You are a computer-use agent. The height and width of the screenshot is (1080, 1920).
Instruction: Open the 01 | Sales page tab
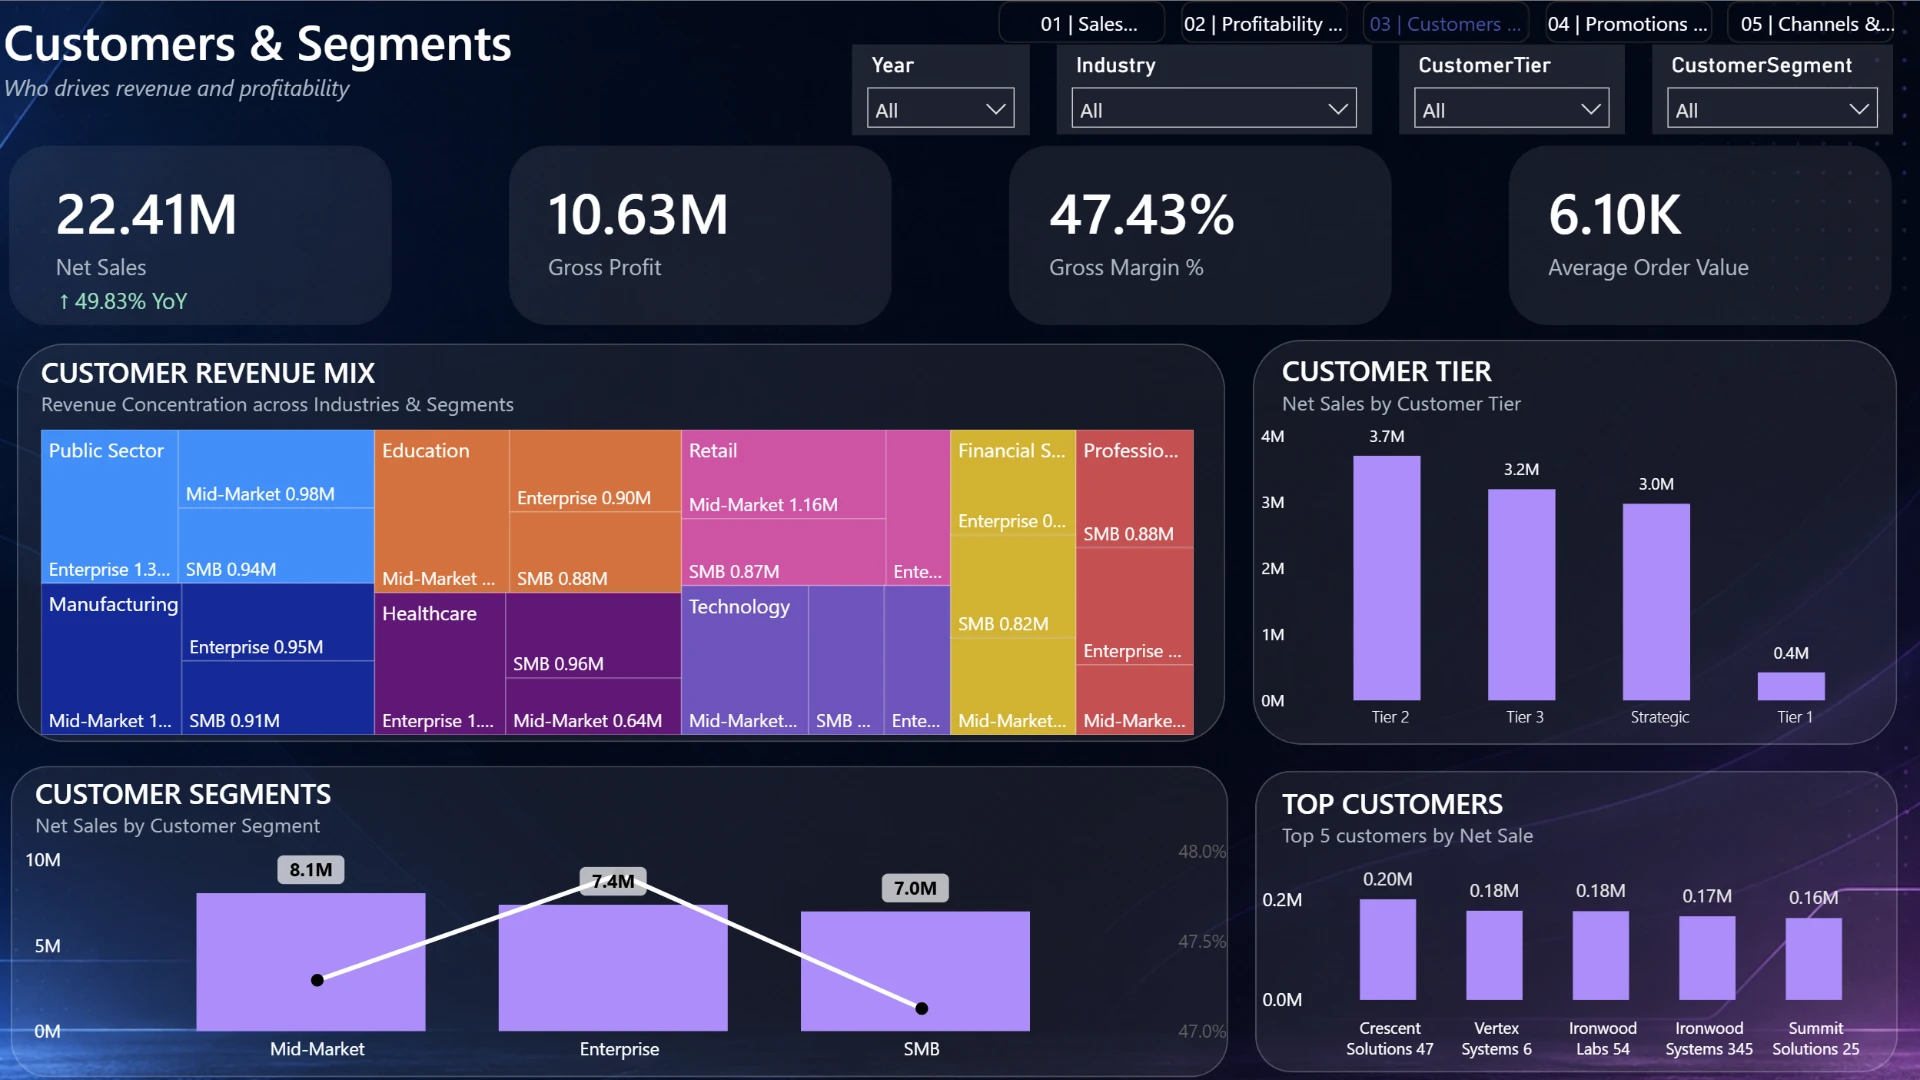pyautogui.click(x=1083, y=24)
